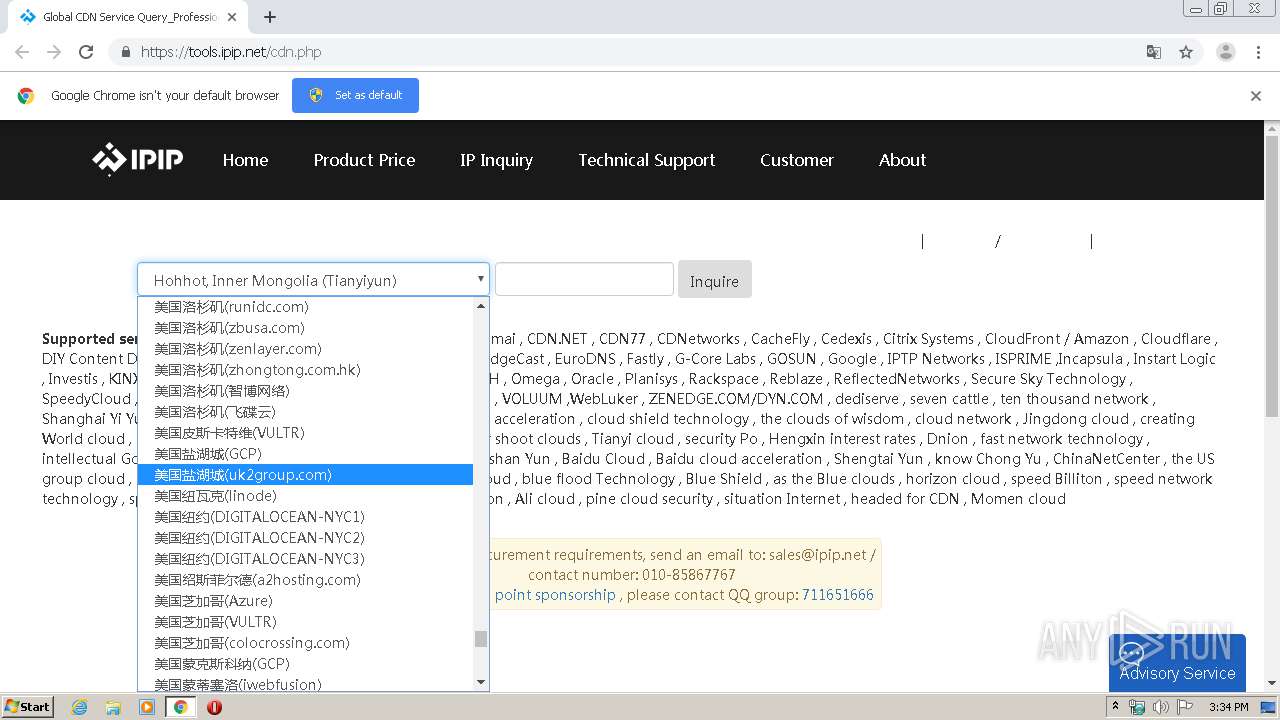Close the Global CDN Service Query tab
Screen dimensions: 1280x720
(232, 17)
